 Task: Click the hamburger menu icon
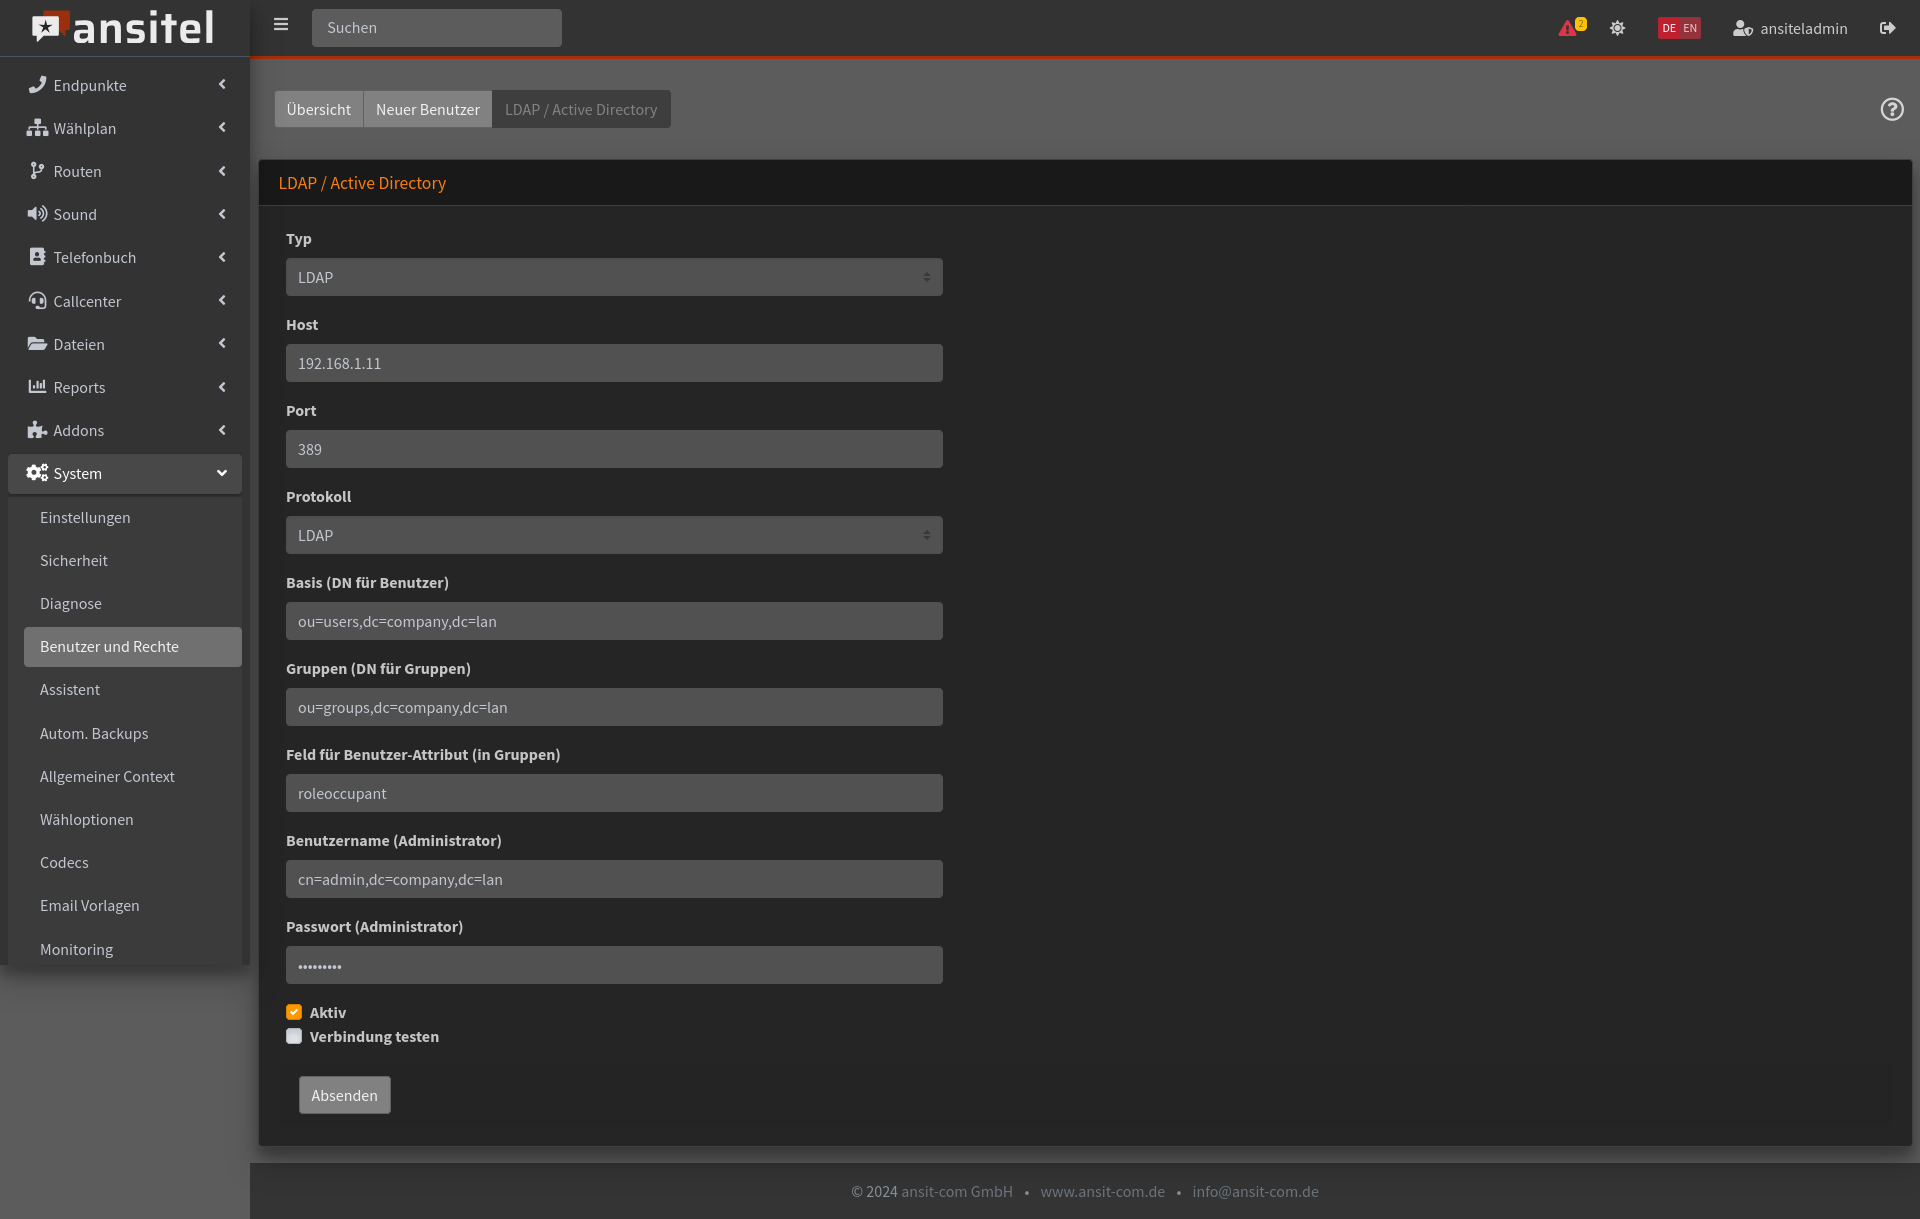point(281,25)
